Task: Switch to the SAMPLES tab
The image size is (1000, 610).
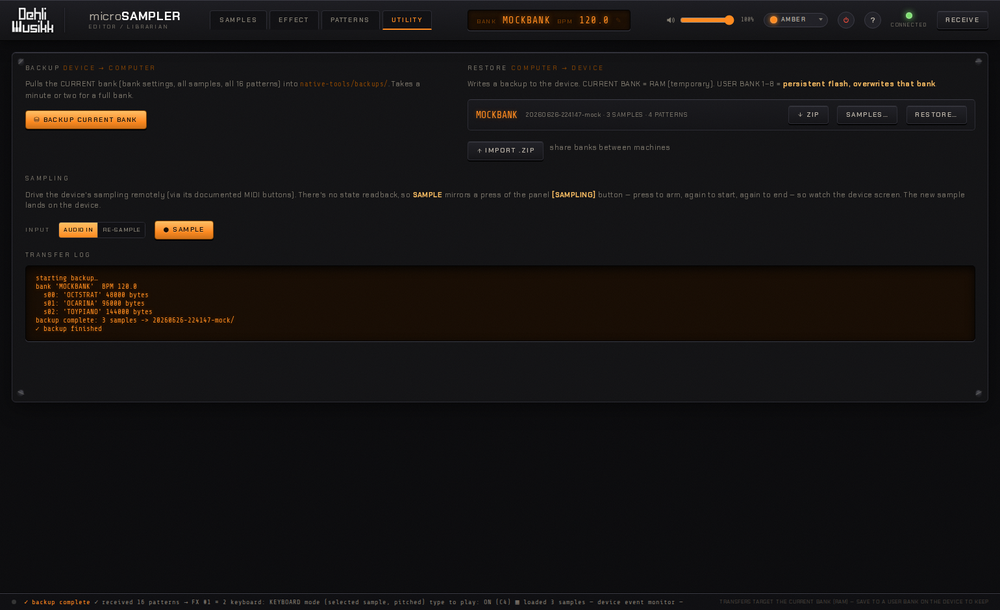Action: [x=238, y=20]
